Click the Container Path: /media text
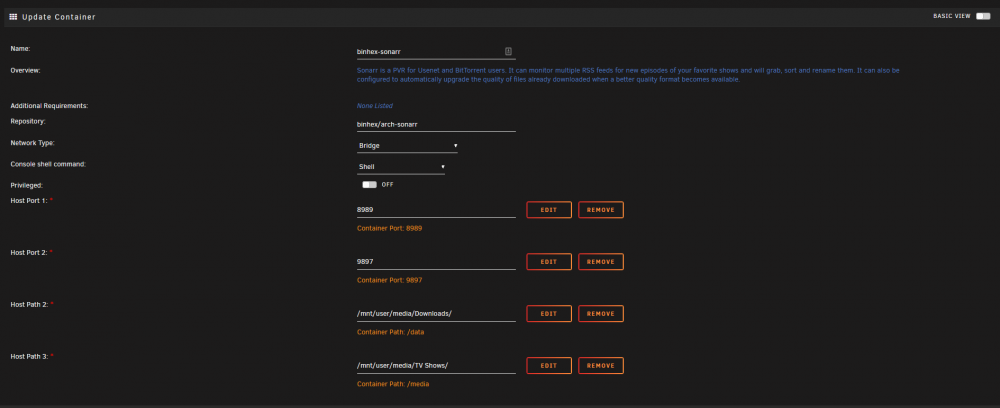Screen dimensions: 1000x408 [392, 384]
